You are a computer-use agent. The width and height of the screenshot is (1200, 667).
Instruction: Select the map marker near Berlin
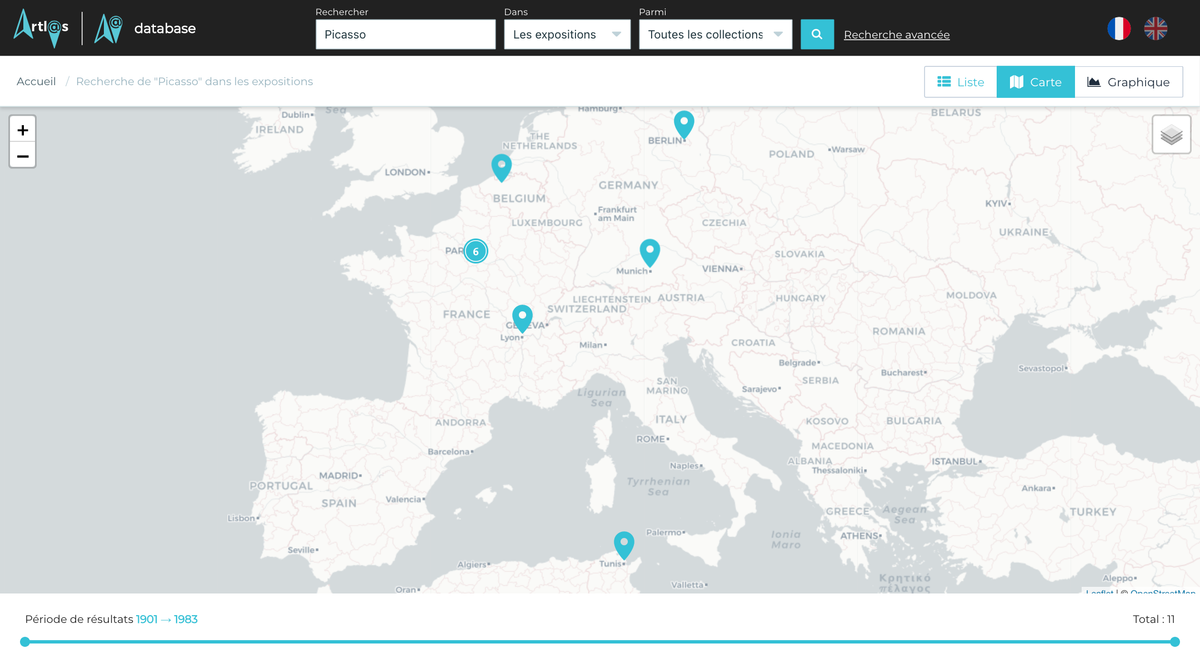(683, 124)
